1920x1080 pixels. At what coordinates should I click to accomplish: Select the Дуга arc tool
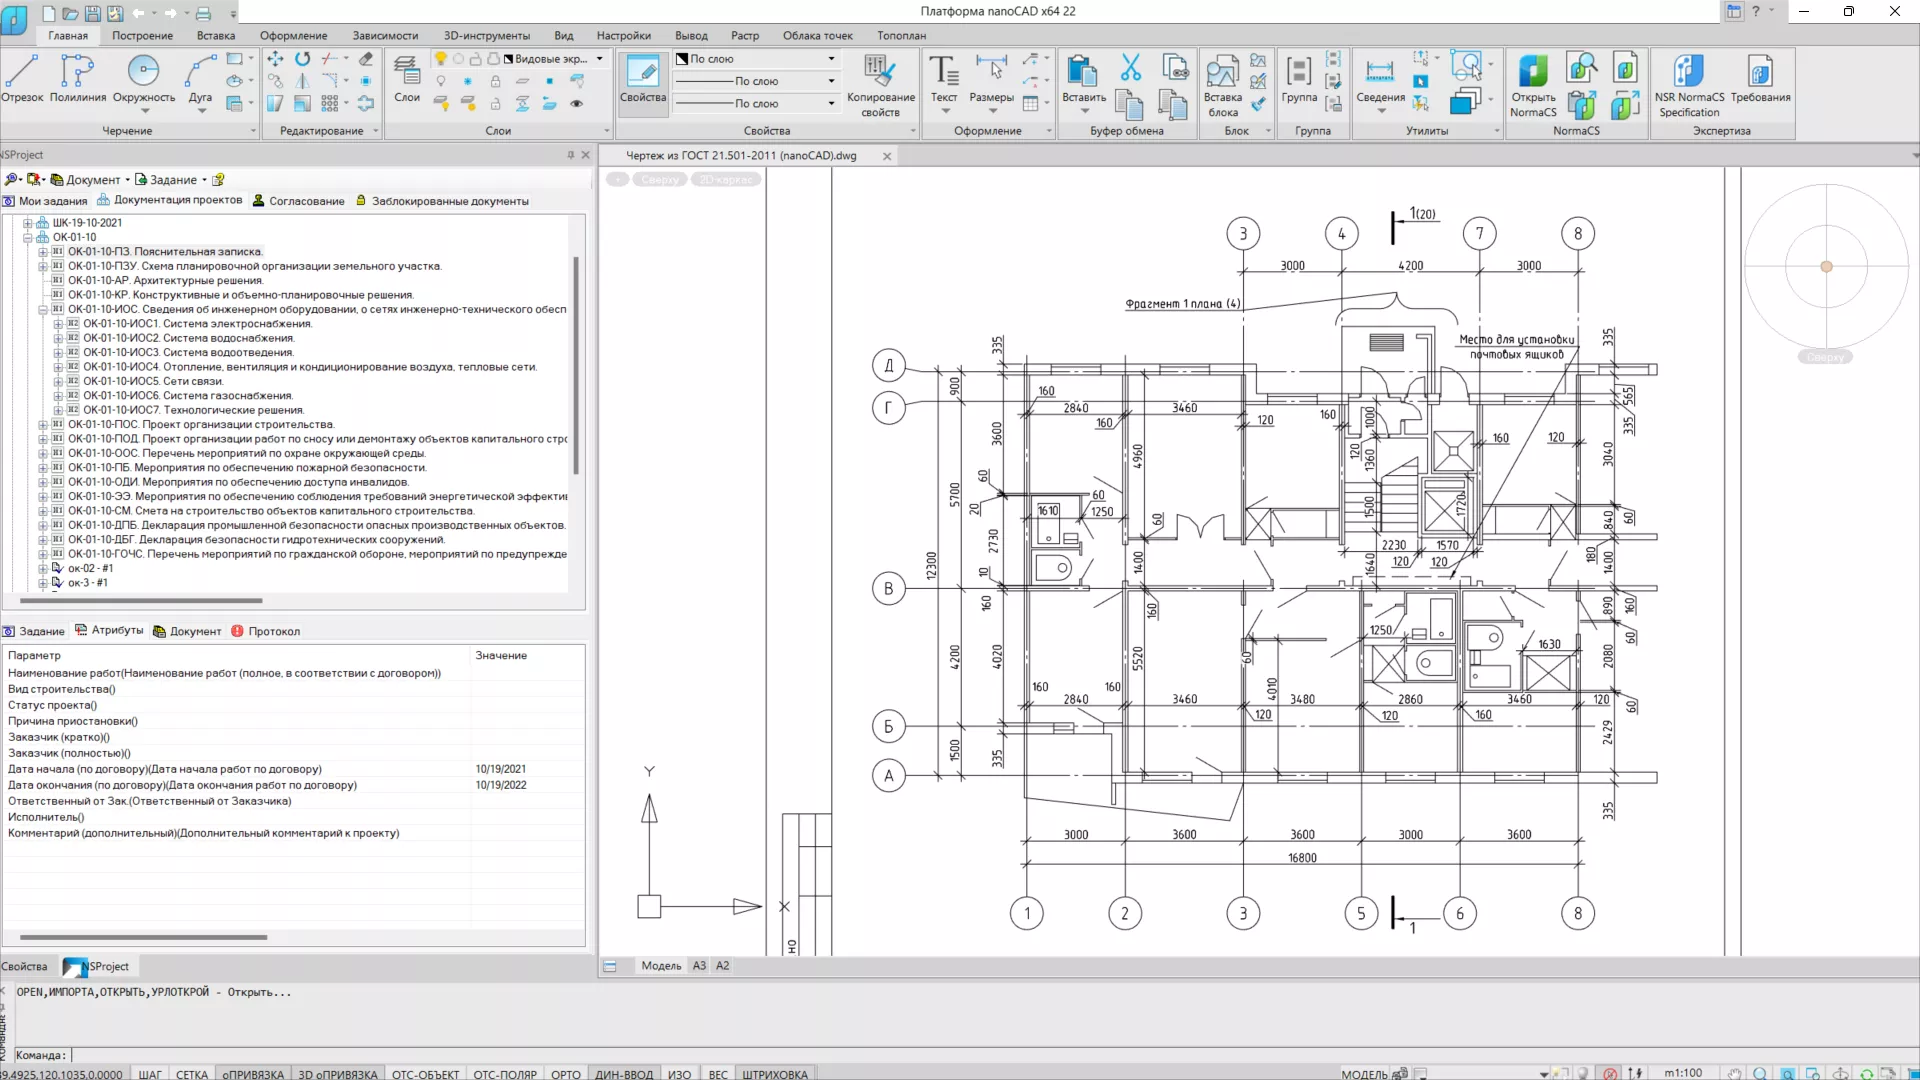[x=200, y=78]
